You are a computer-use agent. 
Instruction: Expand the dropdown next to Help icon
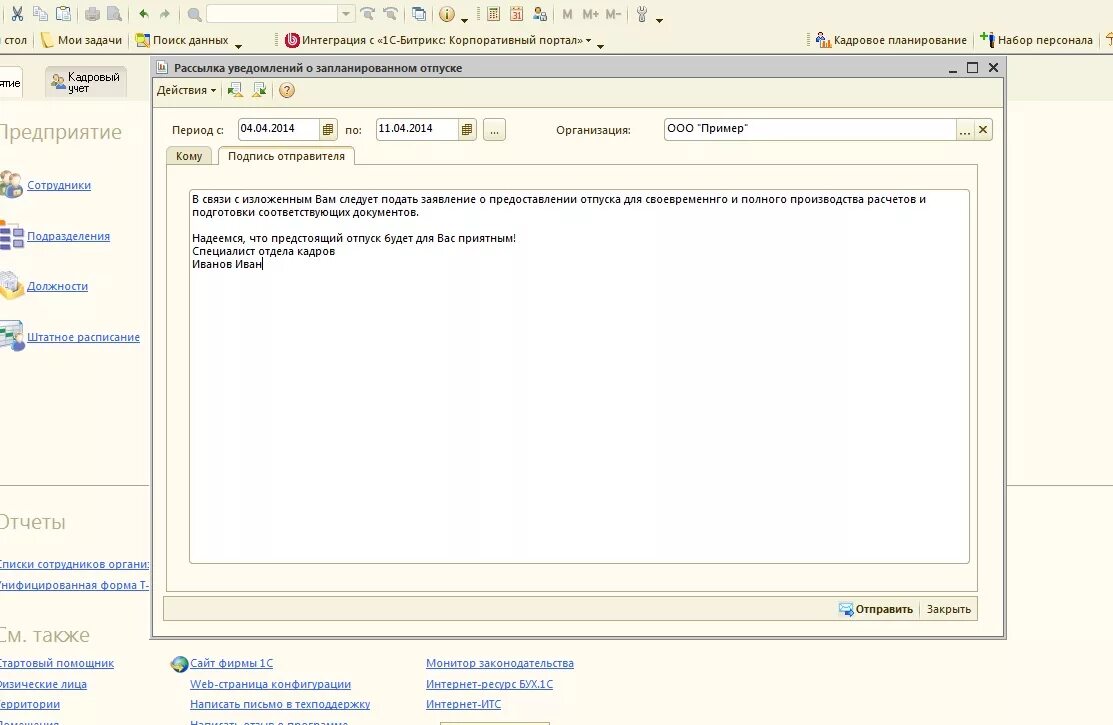point(464,20)
